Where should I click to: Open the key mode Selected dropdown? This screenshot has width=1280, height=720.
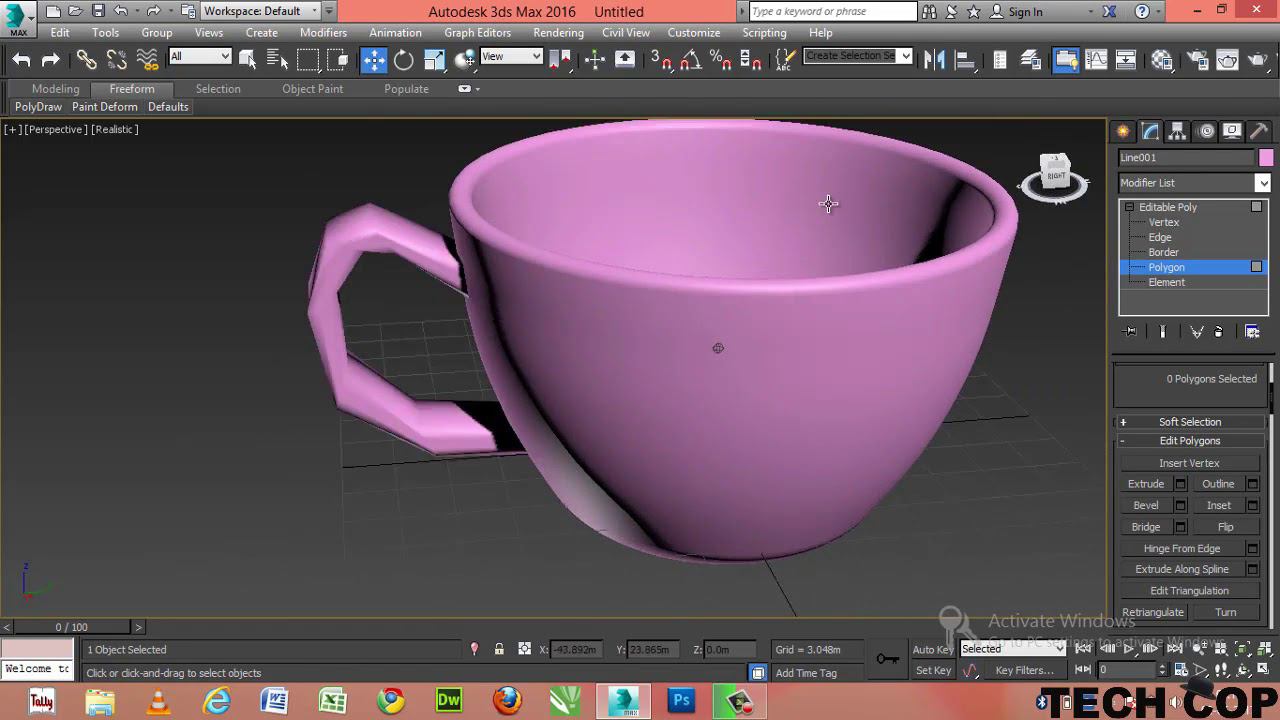pos(1012,649)
